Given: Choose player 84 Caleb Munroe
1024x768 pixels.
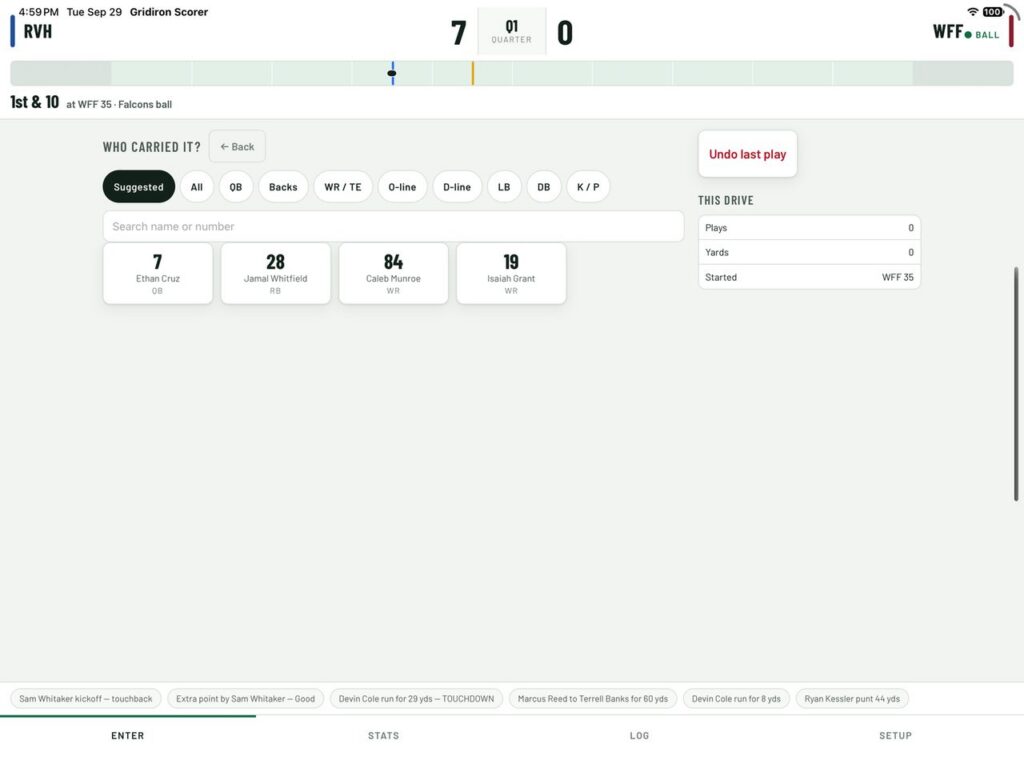Looking at the screenshot, I should 393,274.
